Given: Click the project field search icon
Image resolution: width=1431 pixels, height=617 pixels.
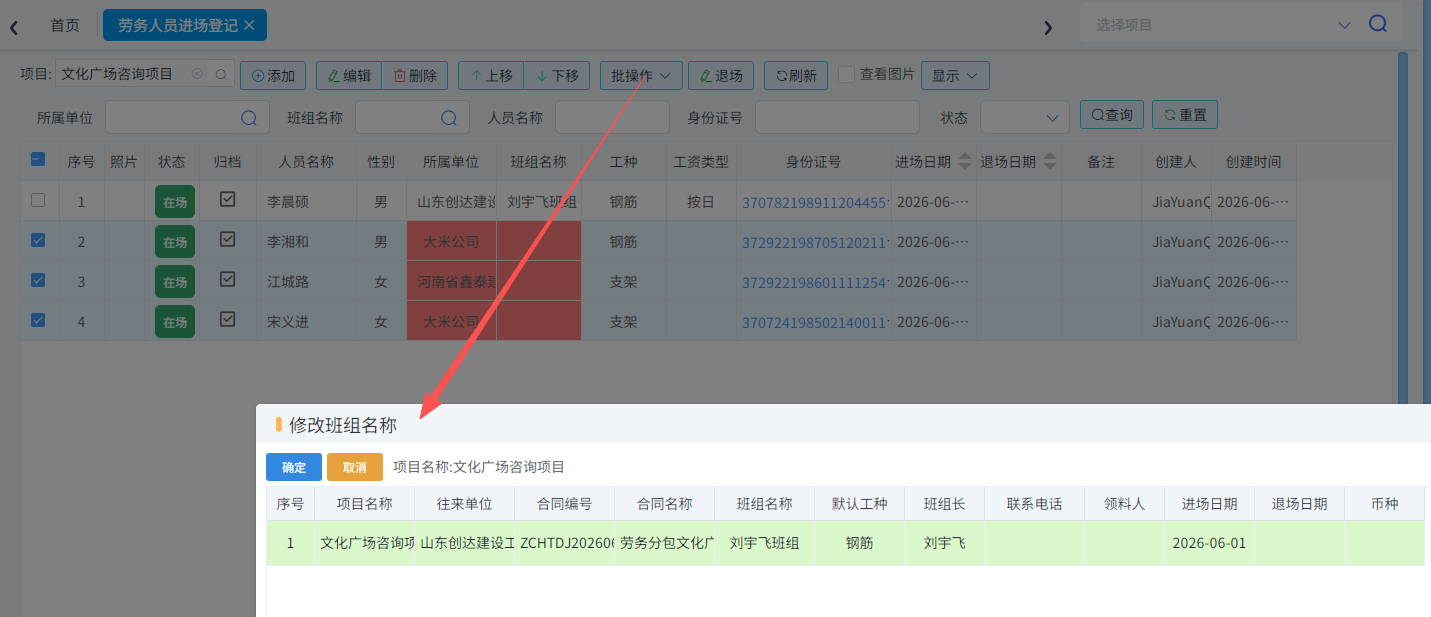Looking at the screenshot, I should coord(221,74).
